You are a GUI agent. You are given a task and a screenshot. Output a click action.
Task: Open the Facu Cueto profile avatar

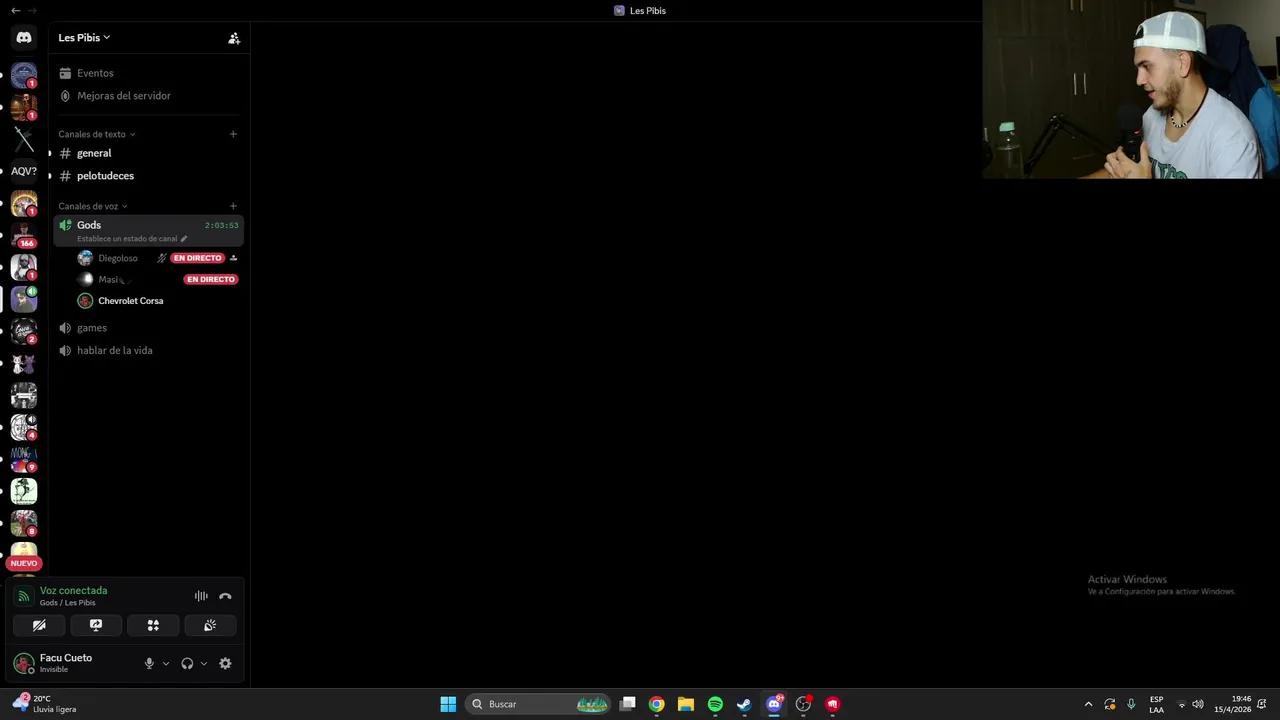(23, 663)
